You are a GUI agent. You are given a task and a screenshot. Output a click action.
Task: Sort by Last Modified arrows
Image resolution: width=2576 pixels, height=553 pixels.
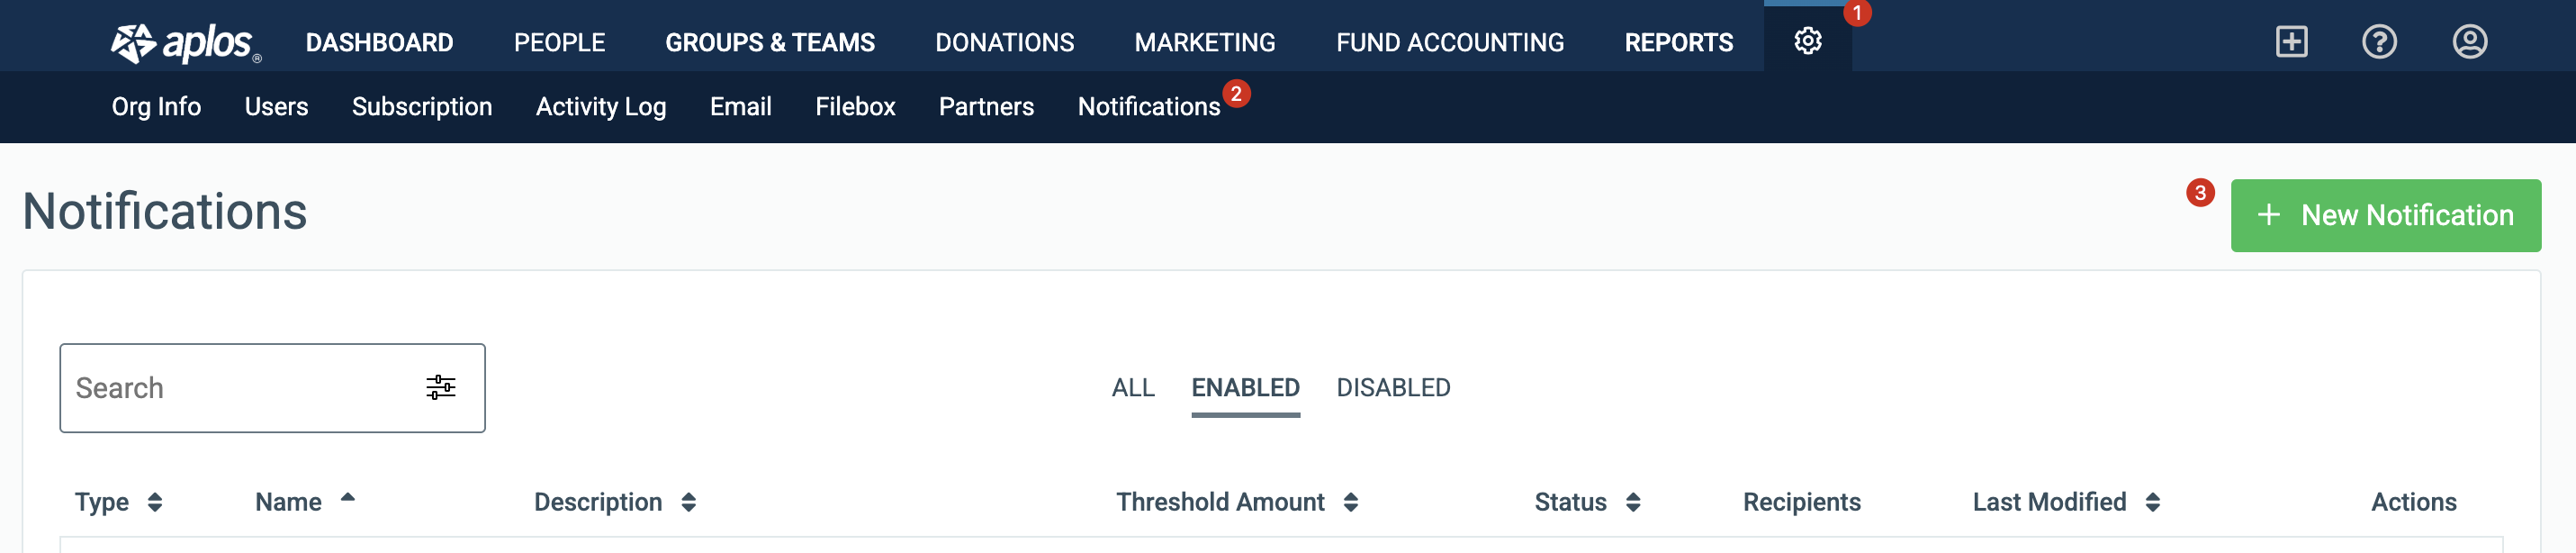pos(2153,502)
